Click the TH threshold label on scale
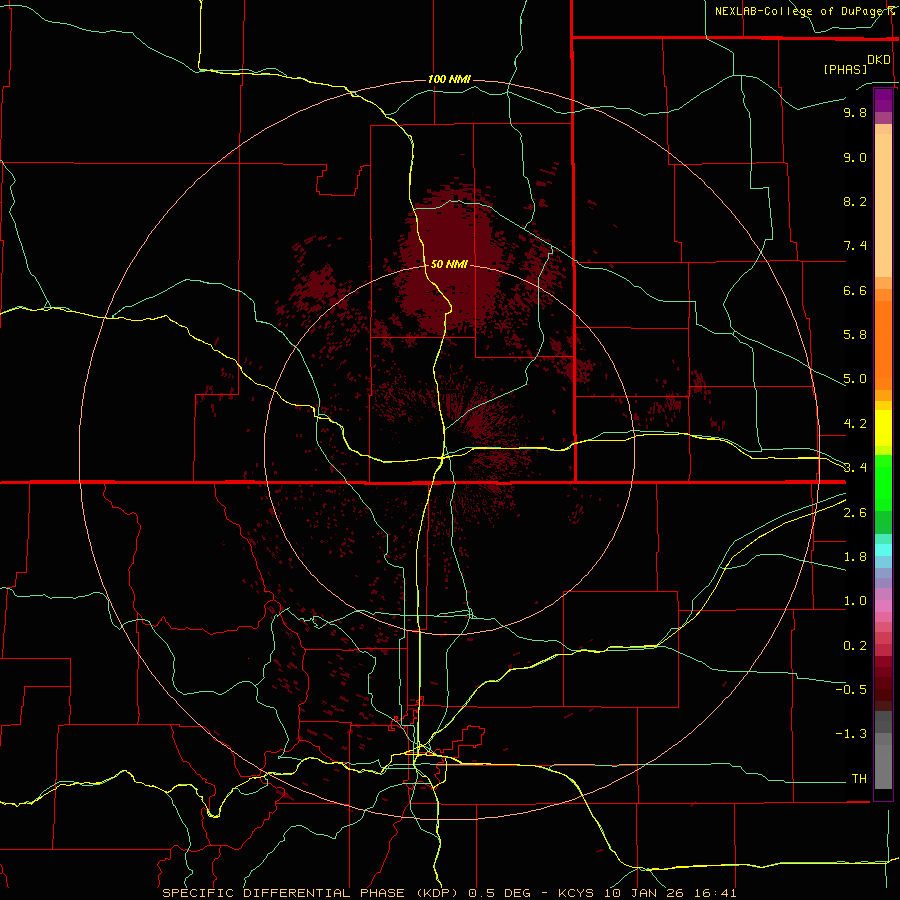The width and height of the screenshot is (900, 900). pyautogui.click(x=859, y=779)
